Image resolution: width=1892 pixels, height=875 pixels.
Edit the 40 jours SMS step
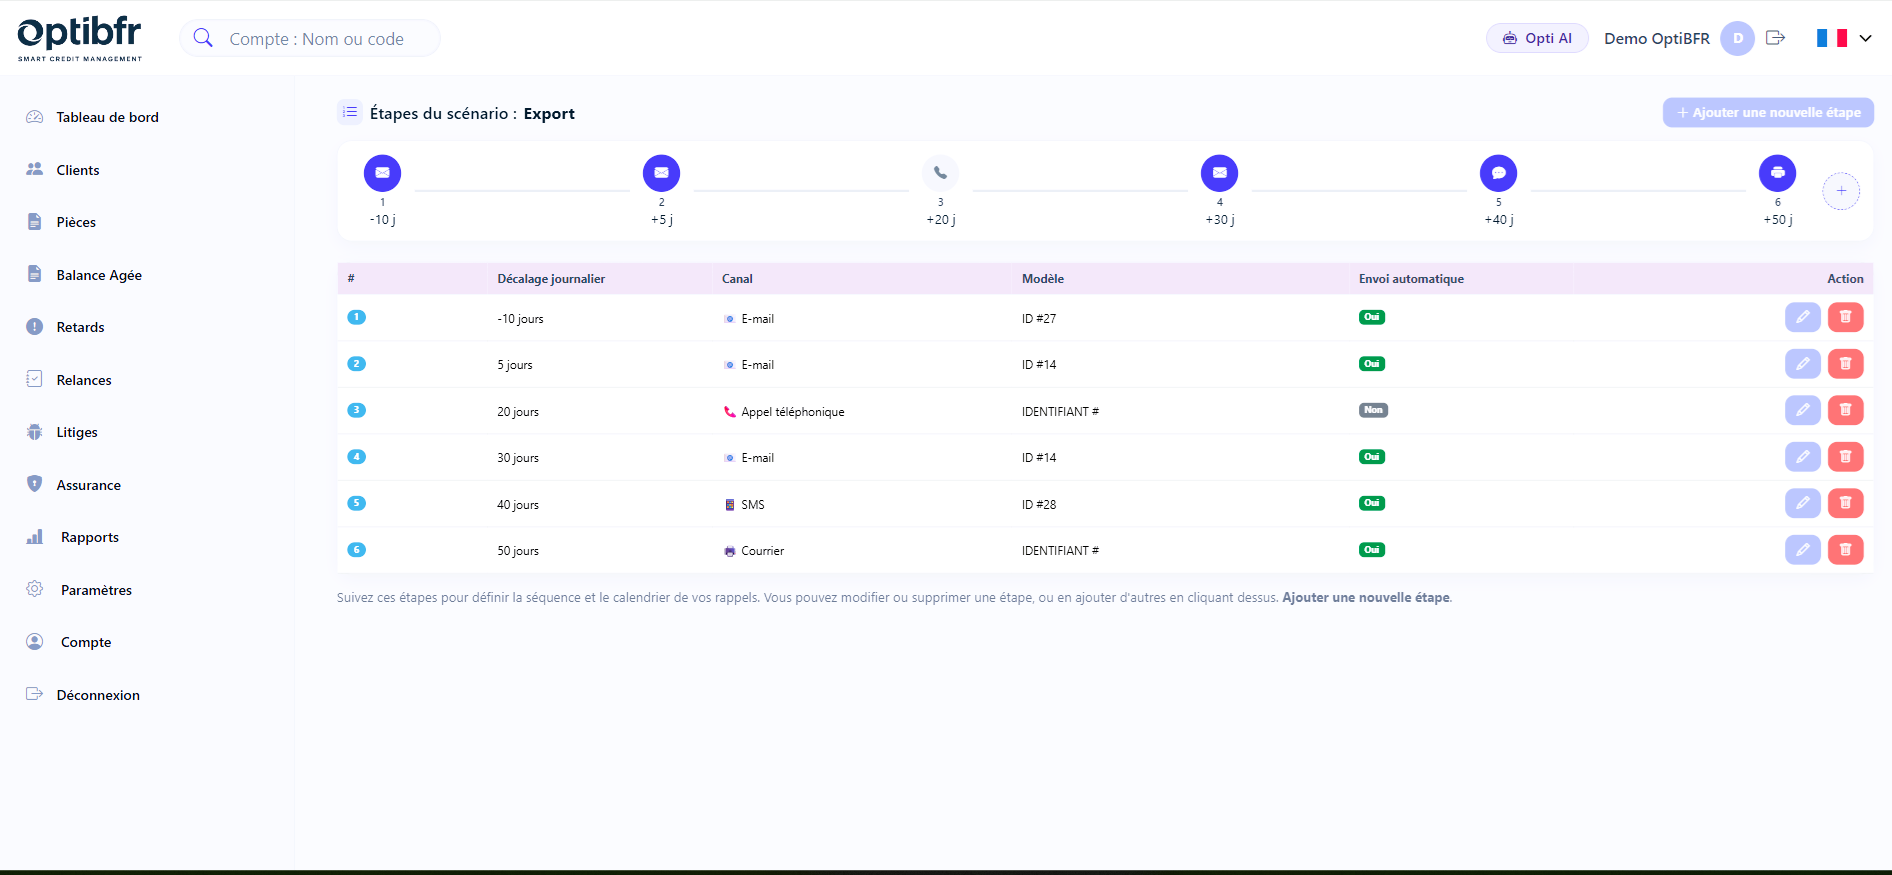point(1802,503)
